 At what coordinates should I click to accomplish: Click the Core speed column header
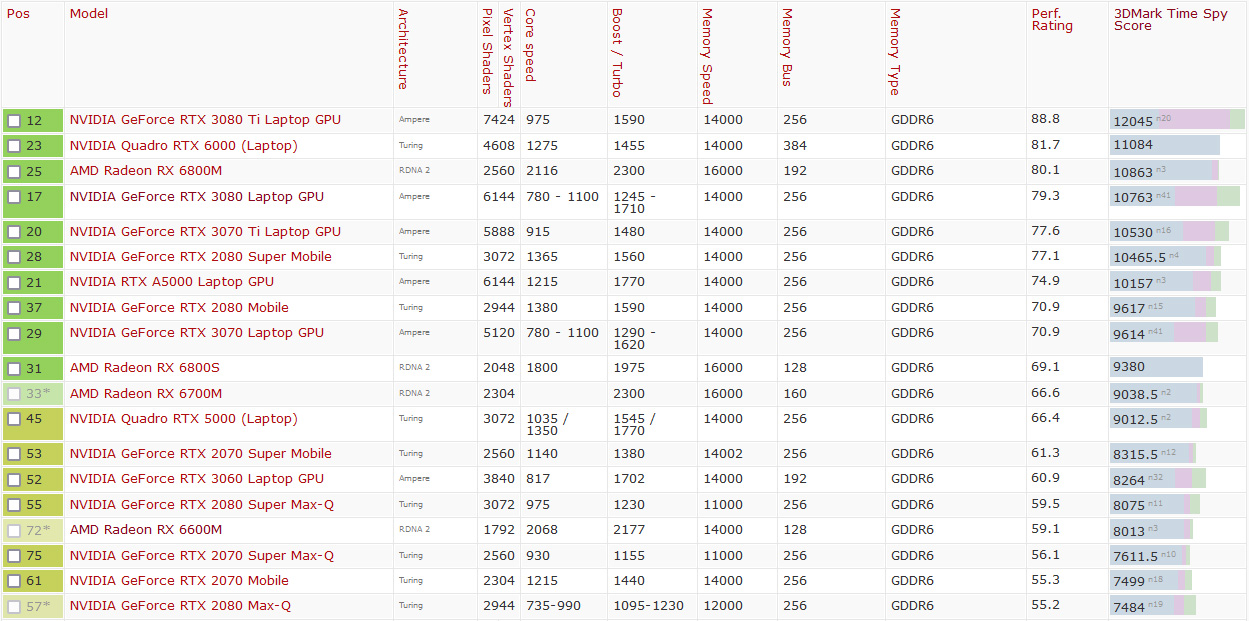(x=530, y=46)
